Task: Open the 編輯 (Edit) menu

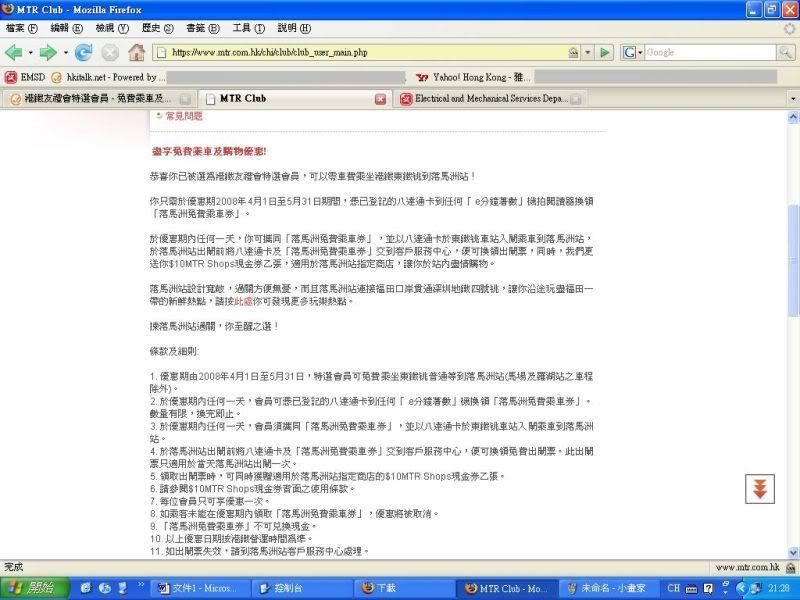Action: (66, 29)
